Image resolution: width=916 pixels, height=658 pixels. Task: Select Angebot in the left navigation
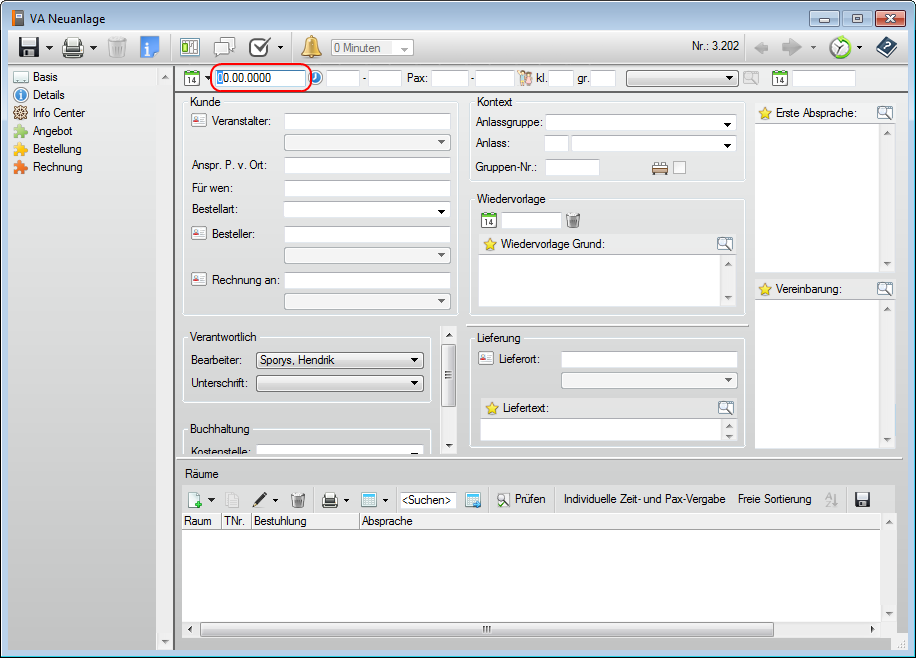(52, 131)
